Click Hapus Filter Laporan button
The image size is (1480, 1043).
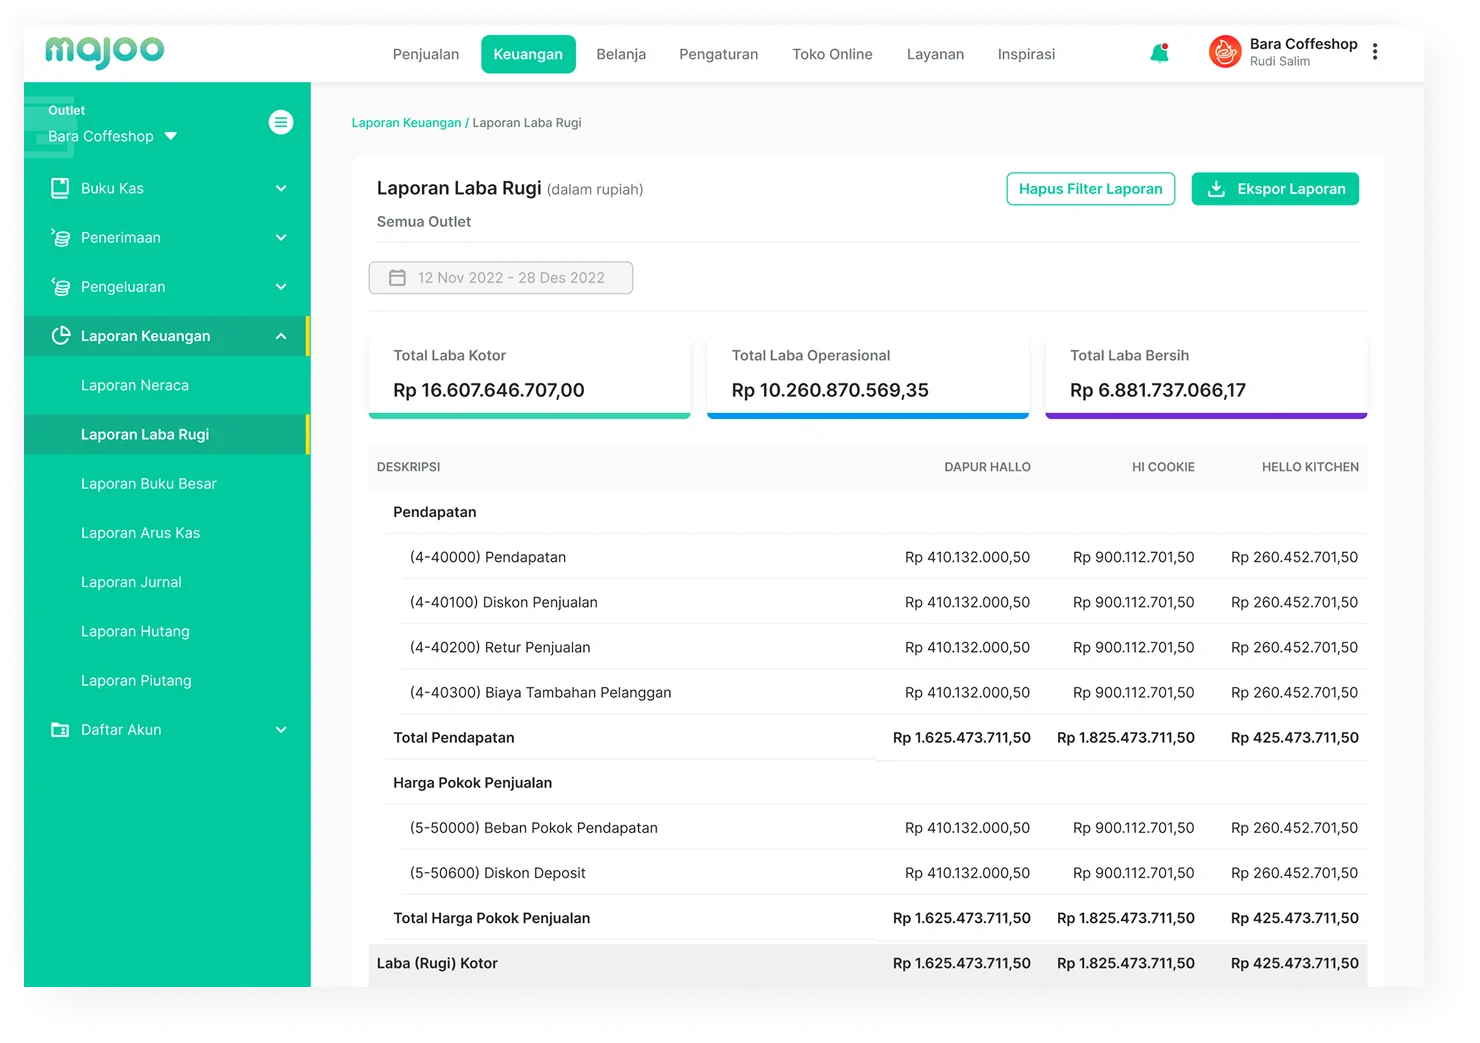click(1090, 189)
